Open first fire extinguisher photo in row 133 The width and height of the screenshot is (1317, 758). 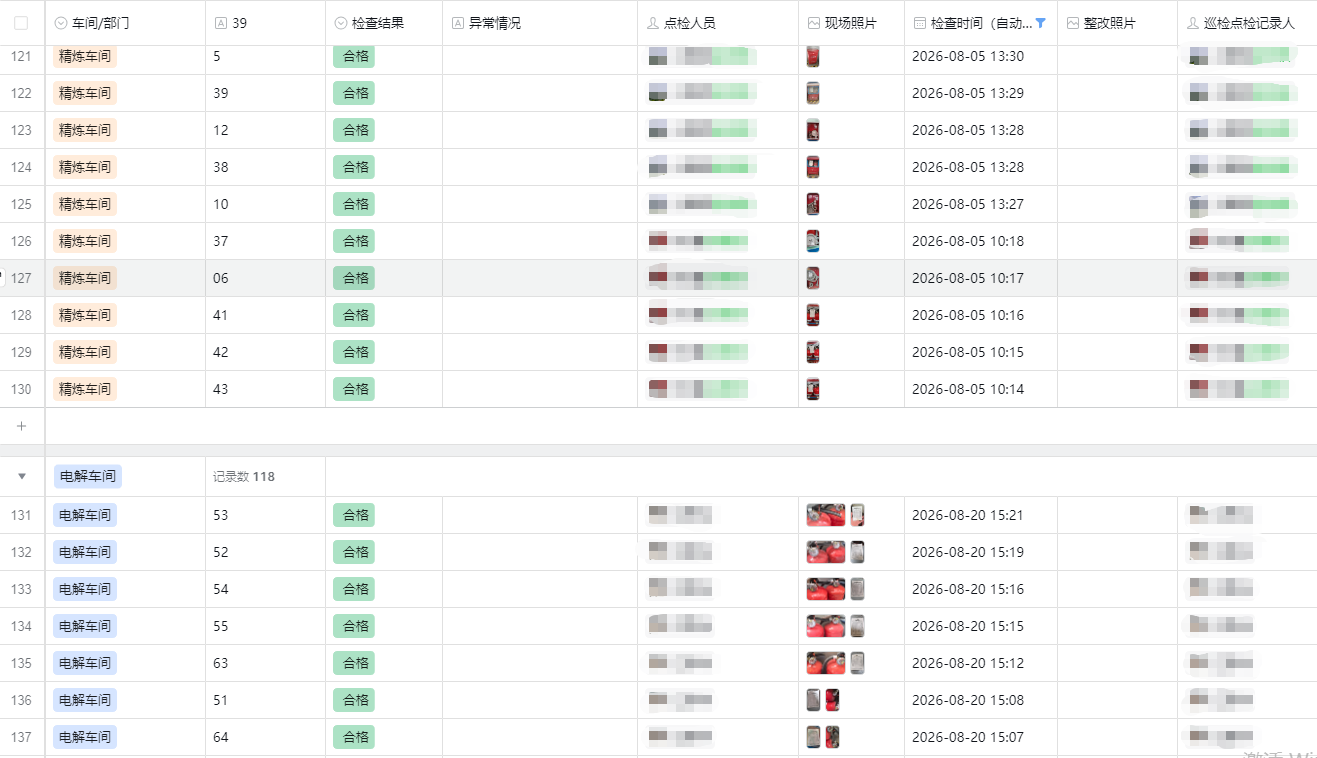[x=826, y=589]
